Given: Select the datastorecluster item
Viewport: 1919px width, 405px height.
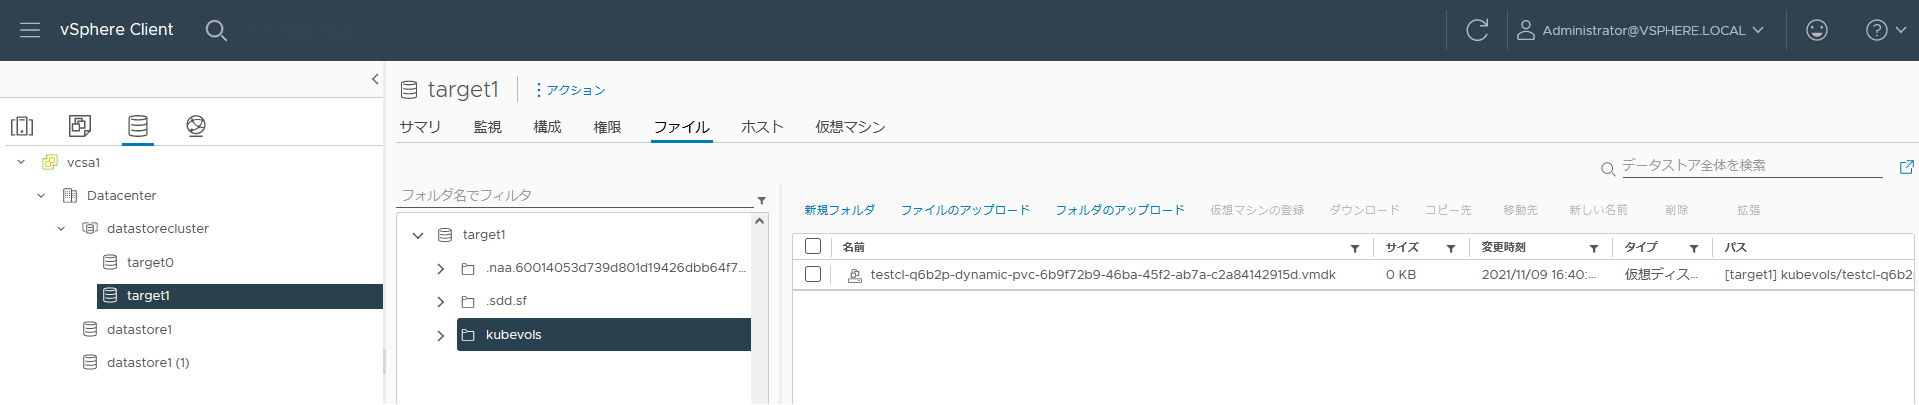Looking at the screenshot, I should (x=157, y=228).
